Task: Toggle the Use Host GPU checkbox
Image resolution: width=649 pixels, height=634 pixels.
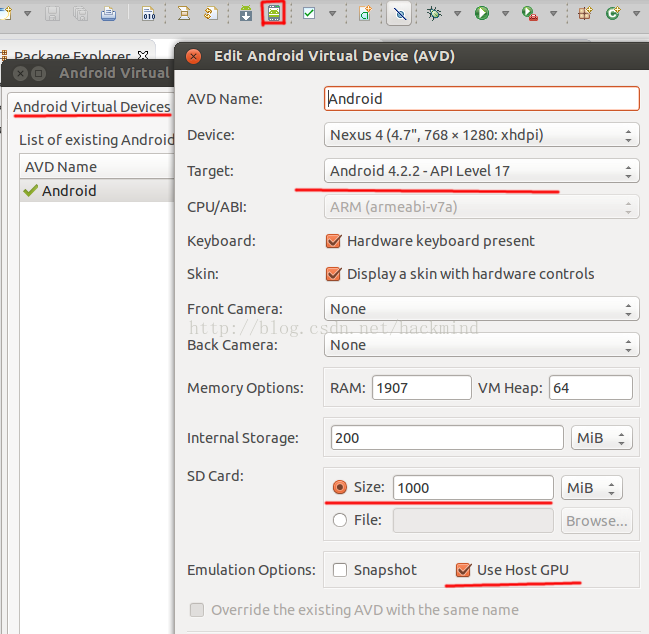Action: coord(463,570)
